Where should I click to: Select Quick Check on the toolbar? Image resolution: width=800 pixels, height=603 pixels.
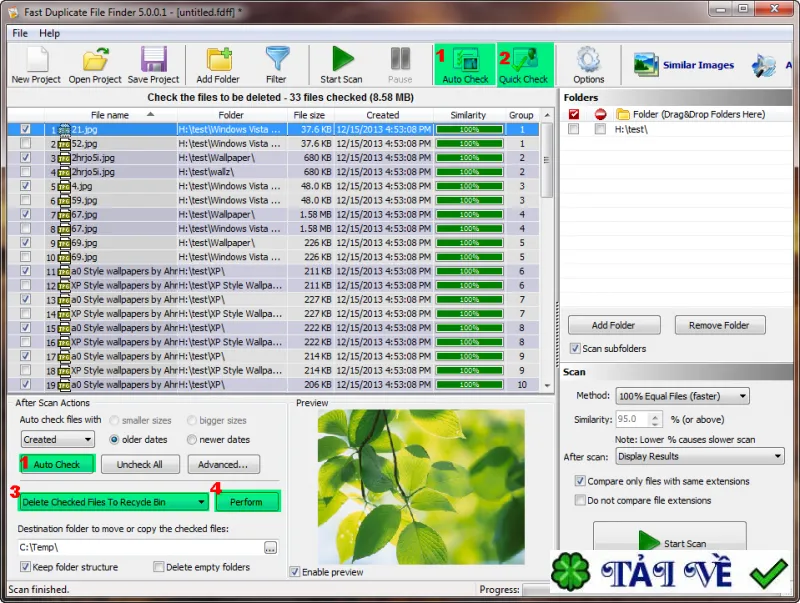[524, 62]
